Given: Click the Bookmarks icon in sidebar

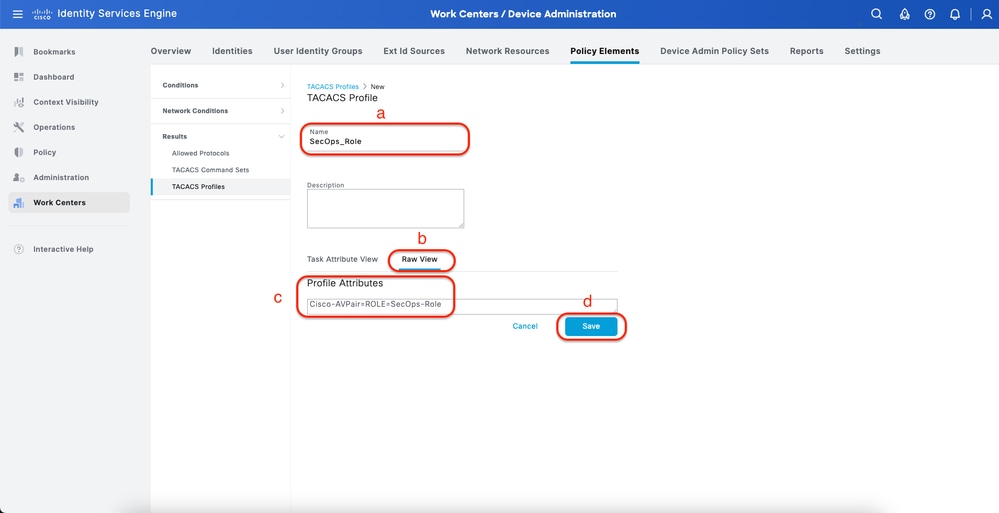Looking at the screenshot, I should click(x=18, y=52).
